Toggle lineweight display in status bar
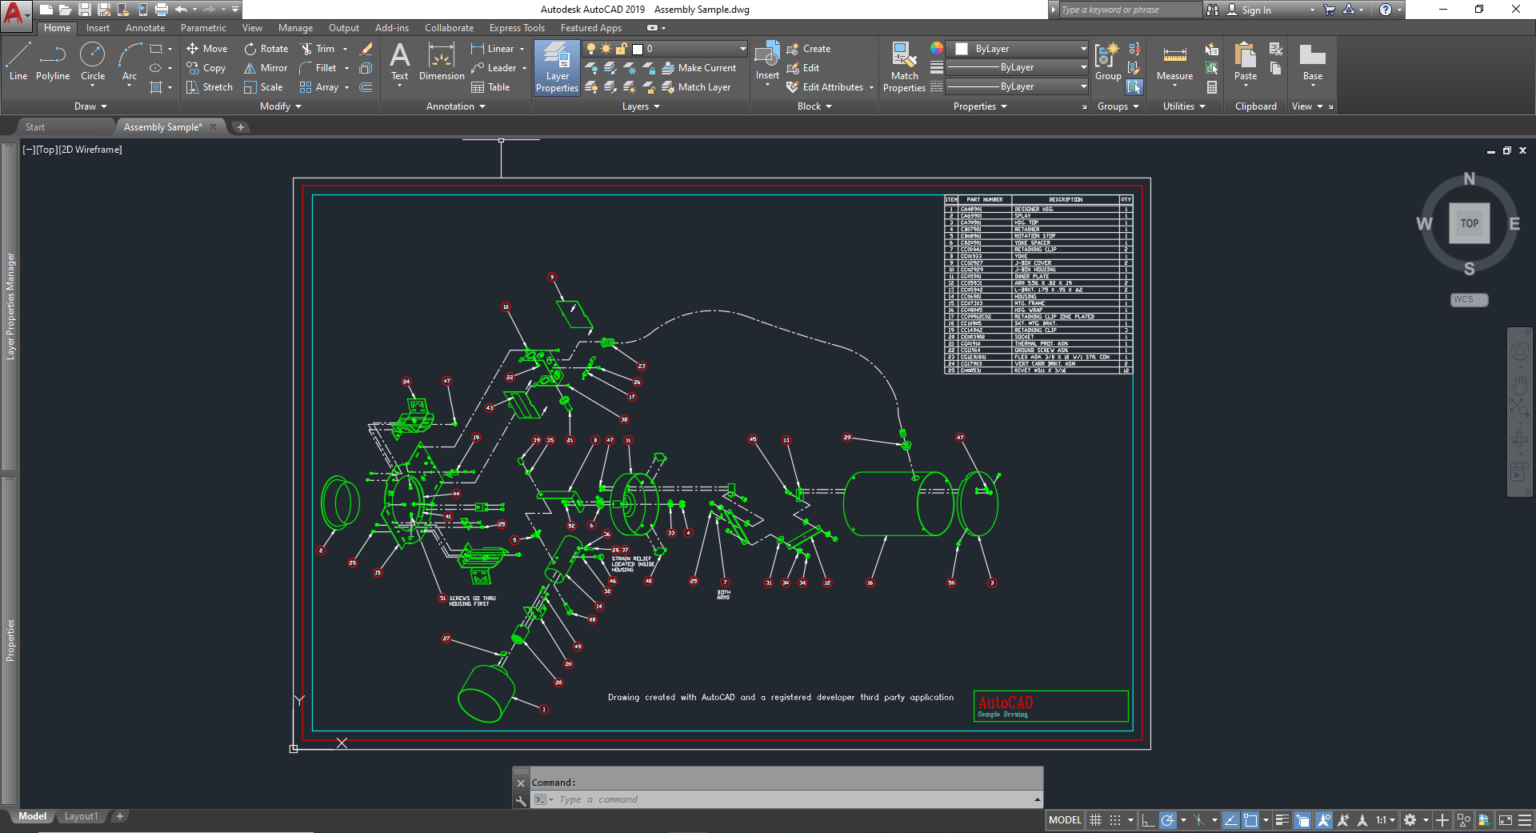This screenshot has width=1536, height=833. pos(1282,820)
